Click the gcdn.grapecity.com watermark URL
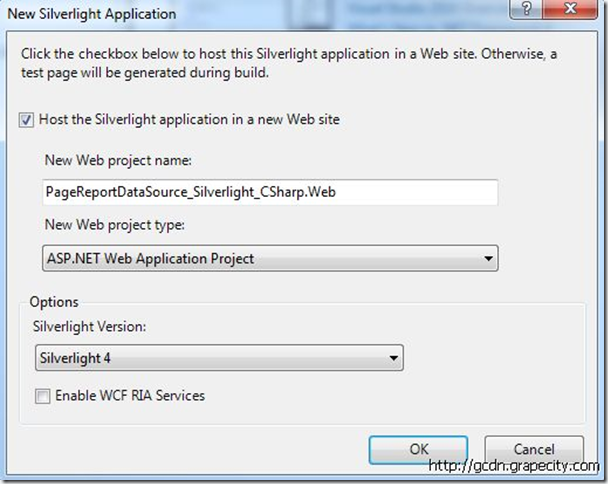The image size is (608, 484). (514, 466)
